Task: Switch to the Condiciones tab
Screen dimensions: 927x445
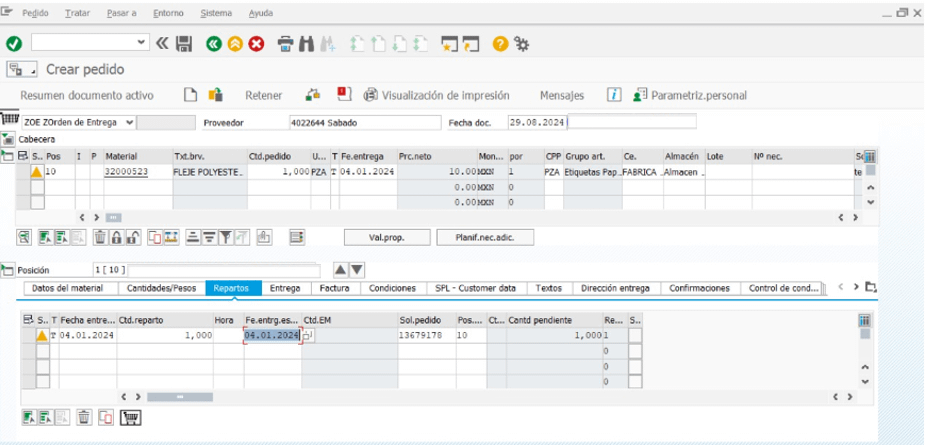Action: [x=392, y=288]
